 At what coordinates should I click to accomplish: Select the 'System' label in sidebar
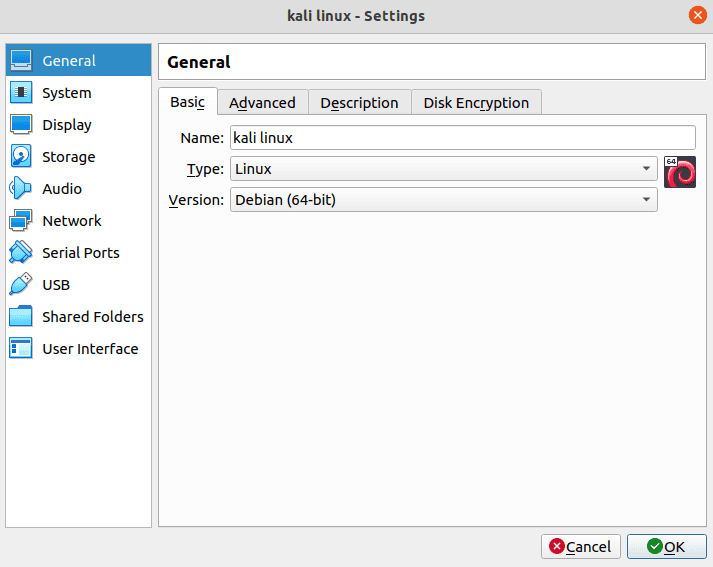tap(67, 93)
